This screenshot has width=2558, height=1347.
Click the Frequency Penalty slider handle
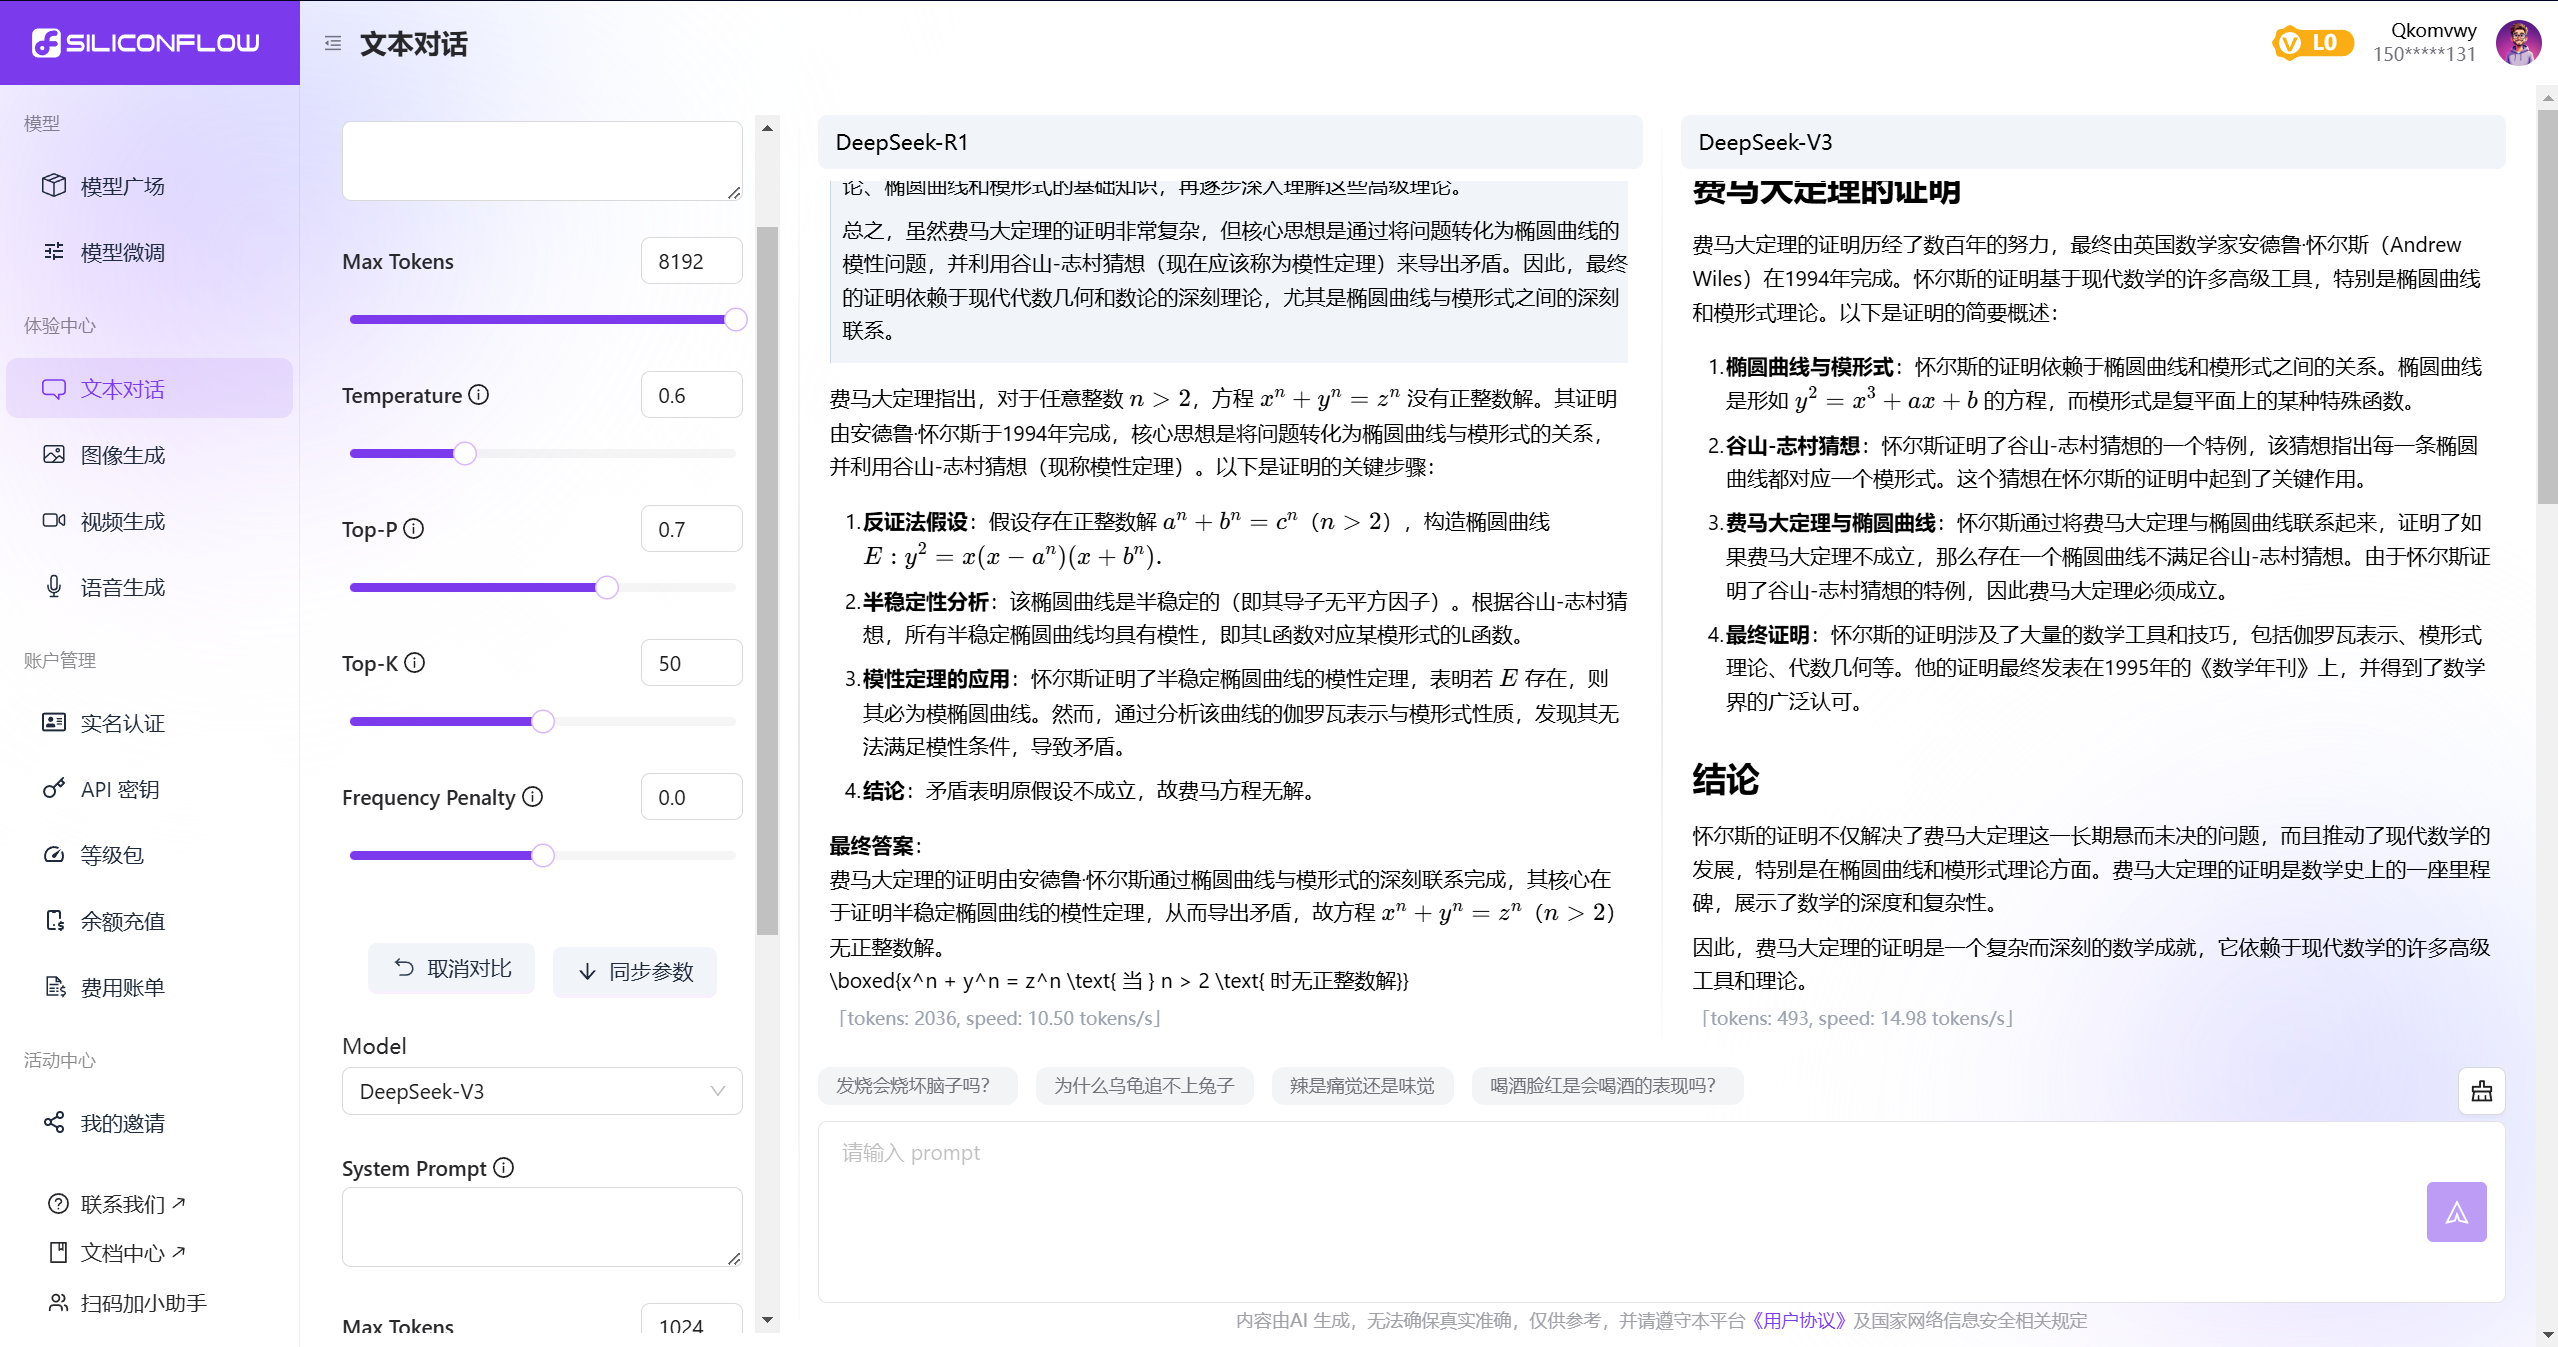point(543,856)
